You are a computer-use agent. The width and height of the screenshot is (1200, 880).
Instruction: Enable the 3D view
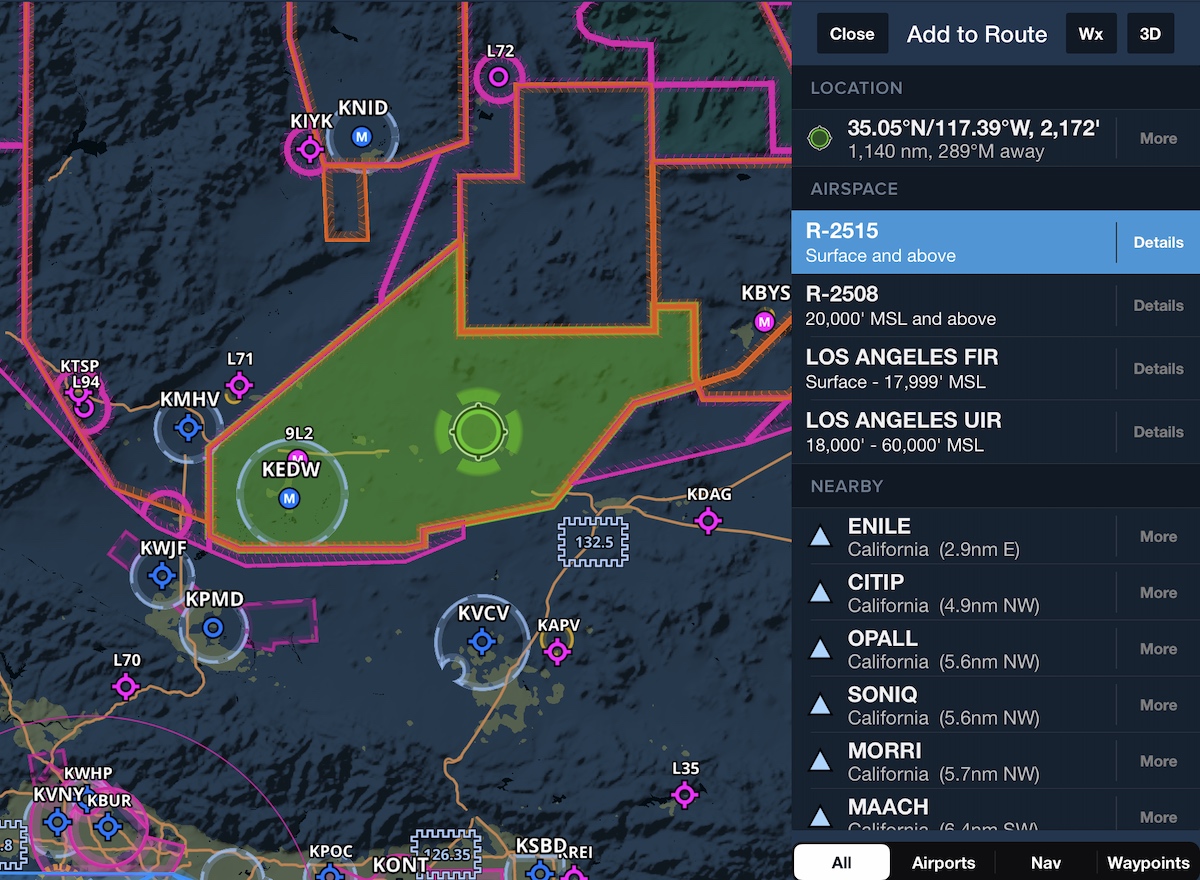tap(1150, 33)
